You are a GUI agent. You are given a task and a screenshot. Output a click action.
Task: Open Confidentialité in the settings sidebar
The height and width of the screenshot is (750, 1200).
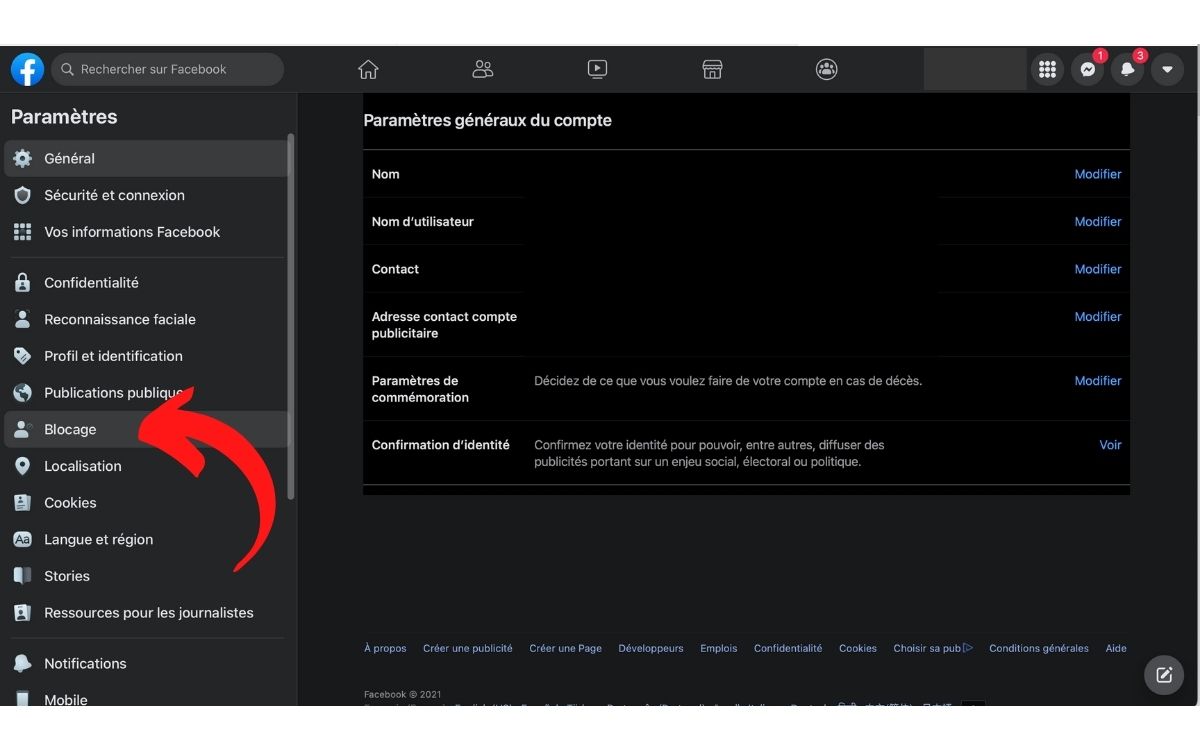click(x=146, y=283)
